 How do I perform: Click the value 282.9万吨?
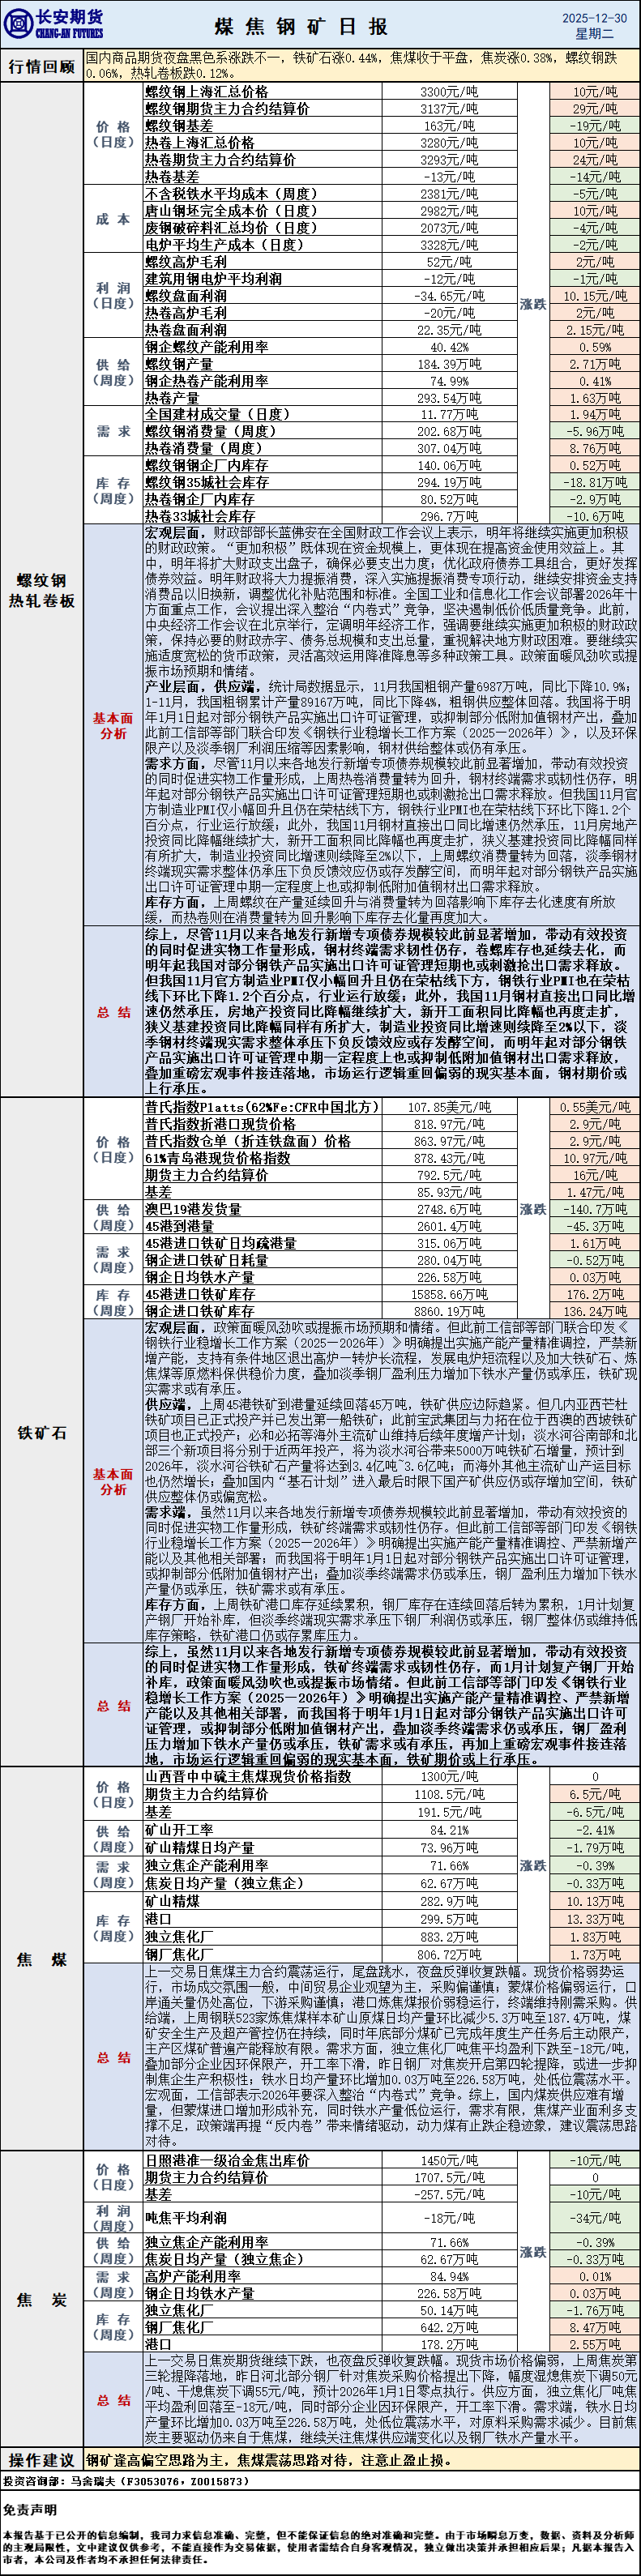click(449, 1901)
